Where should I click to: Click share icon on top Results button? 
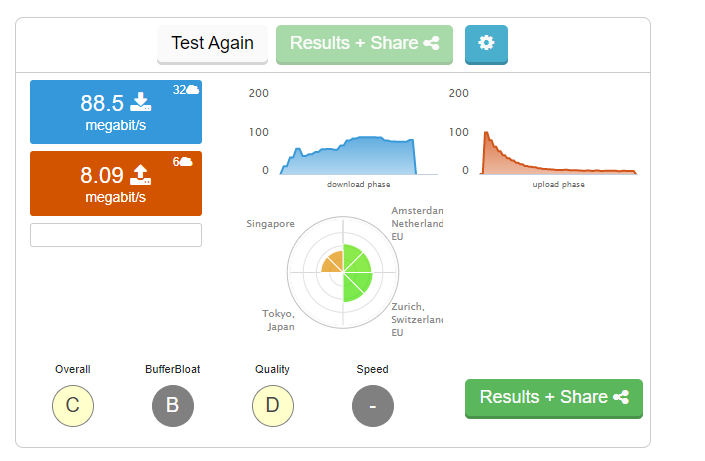tap(431, 43)
